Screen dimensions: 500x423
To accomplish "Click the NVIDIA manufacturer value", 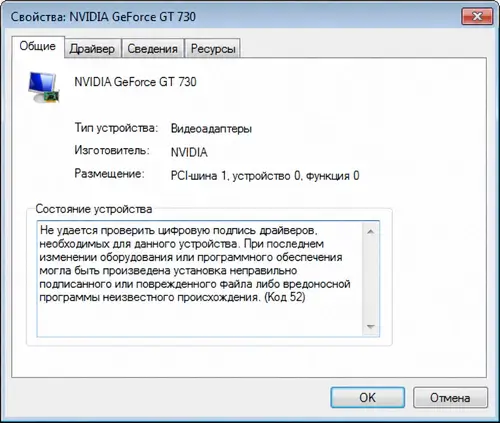I will 189,152.
